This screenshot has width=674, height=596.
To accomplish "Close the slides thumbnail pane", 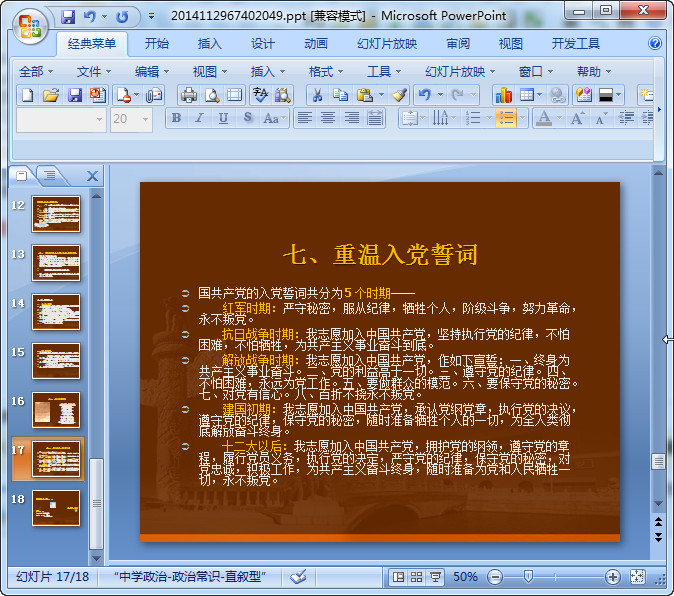I will coord(92,176).
